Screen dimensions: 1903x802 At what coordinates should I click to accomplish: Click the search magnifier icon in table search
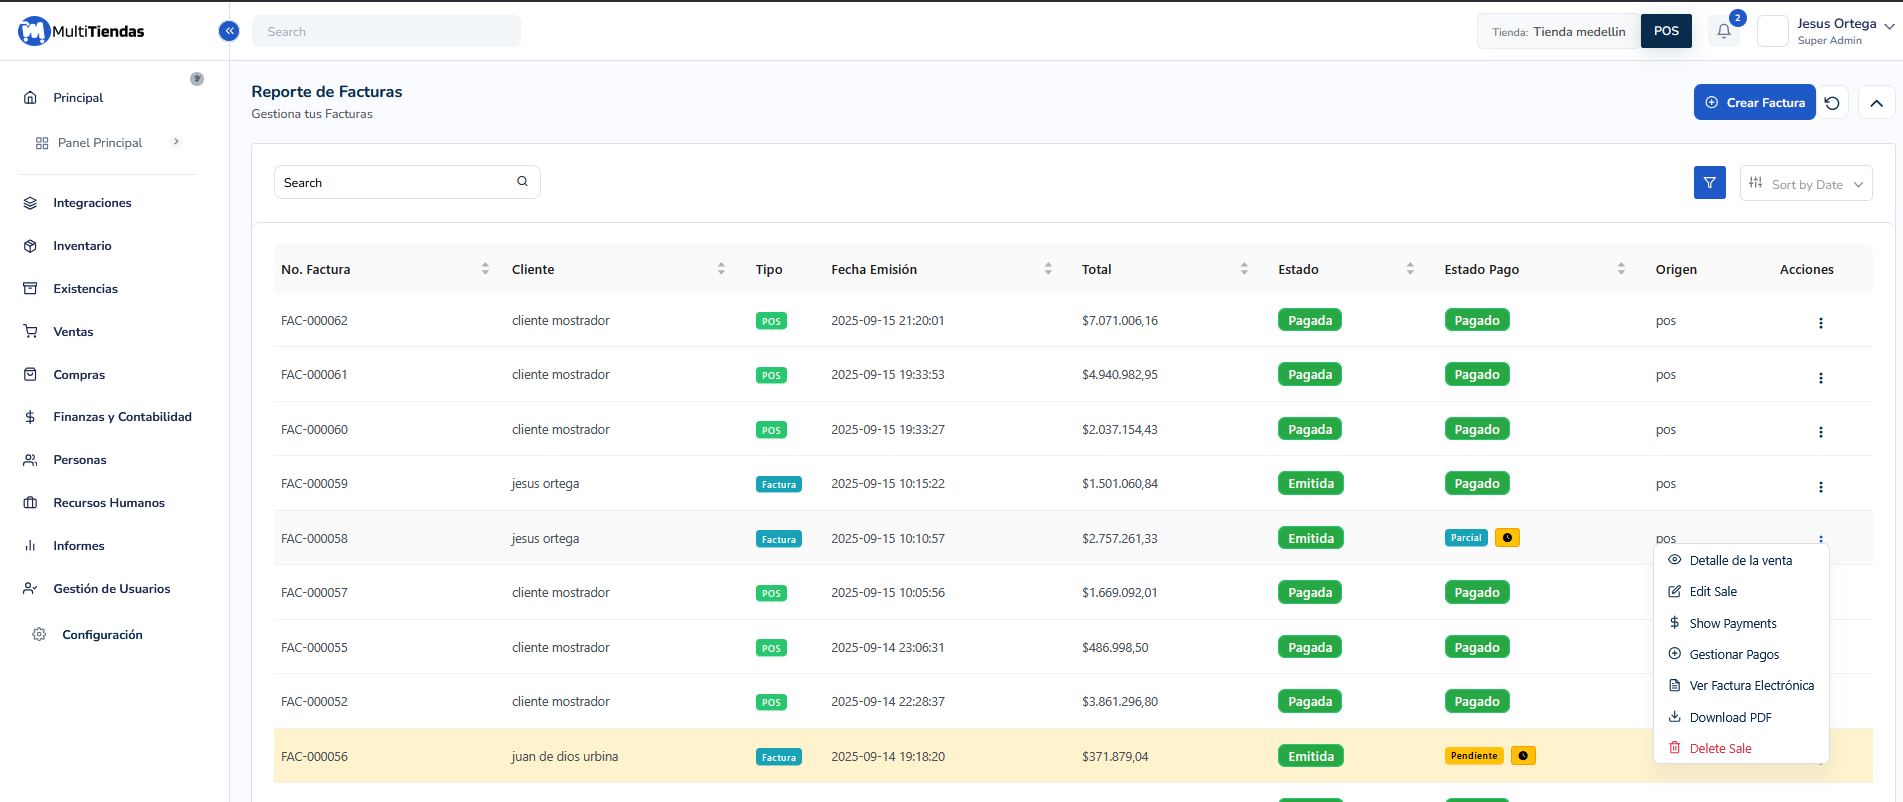[522, 182]
